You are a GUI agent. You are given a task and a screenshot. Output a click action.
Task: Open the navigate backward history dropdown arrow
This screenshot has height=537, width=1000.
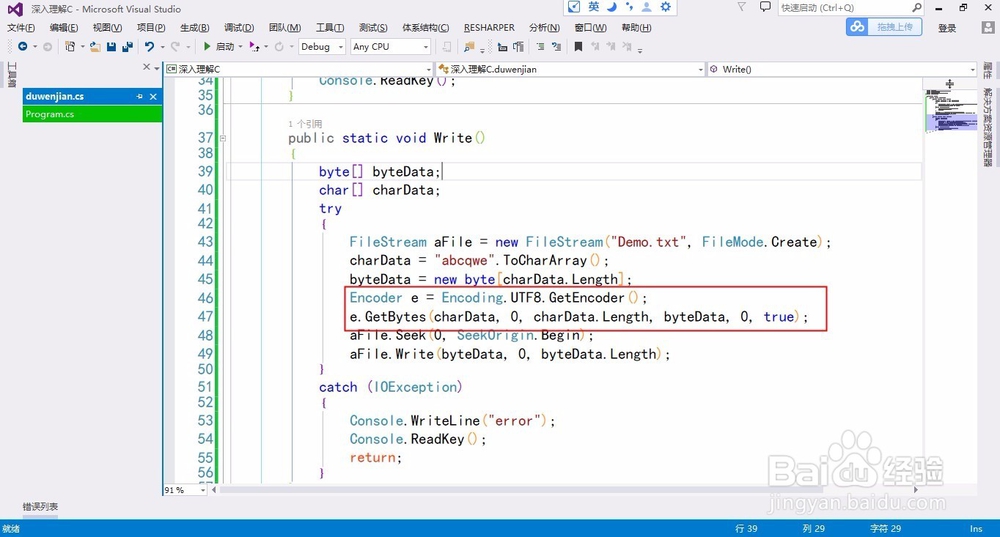tap(35, 47)
